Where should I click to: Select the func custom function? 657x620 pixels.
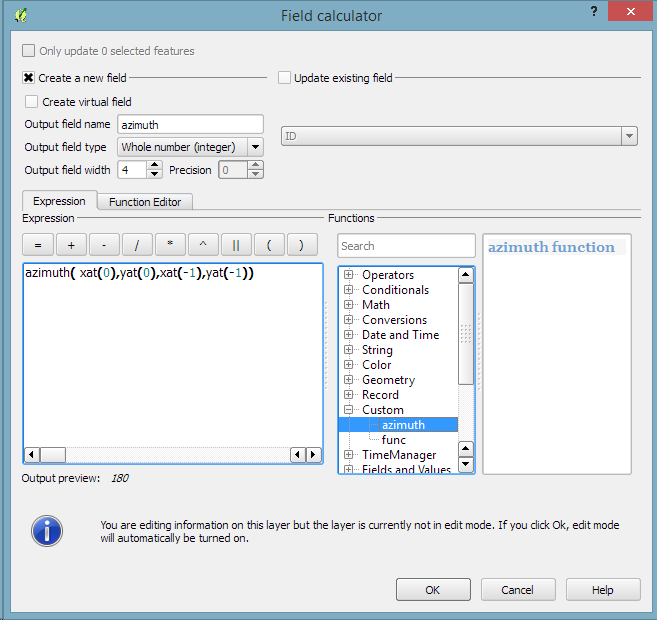394,440
